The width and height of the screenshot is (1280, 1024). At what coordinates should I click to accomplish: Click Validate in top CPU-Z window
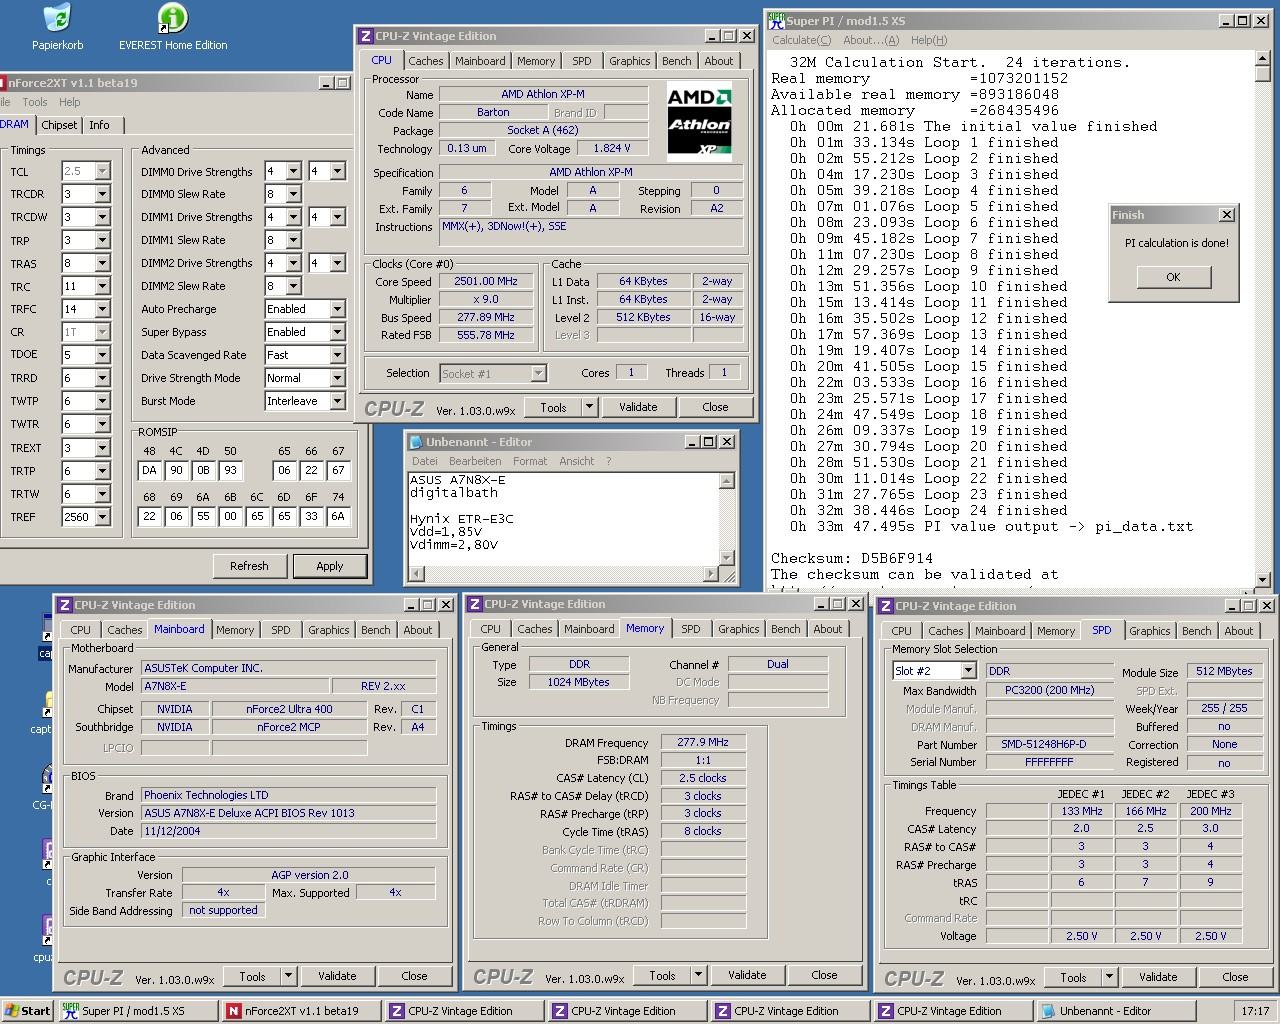click(x=638, y=407)
